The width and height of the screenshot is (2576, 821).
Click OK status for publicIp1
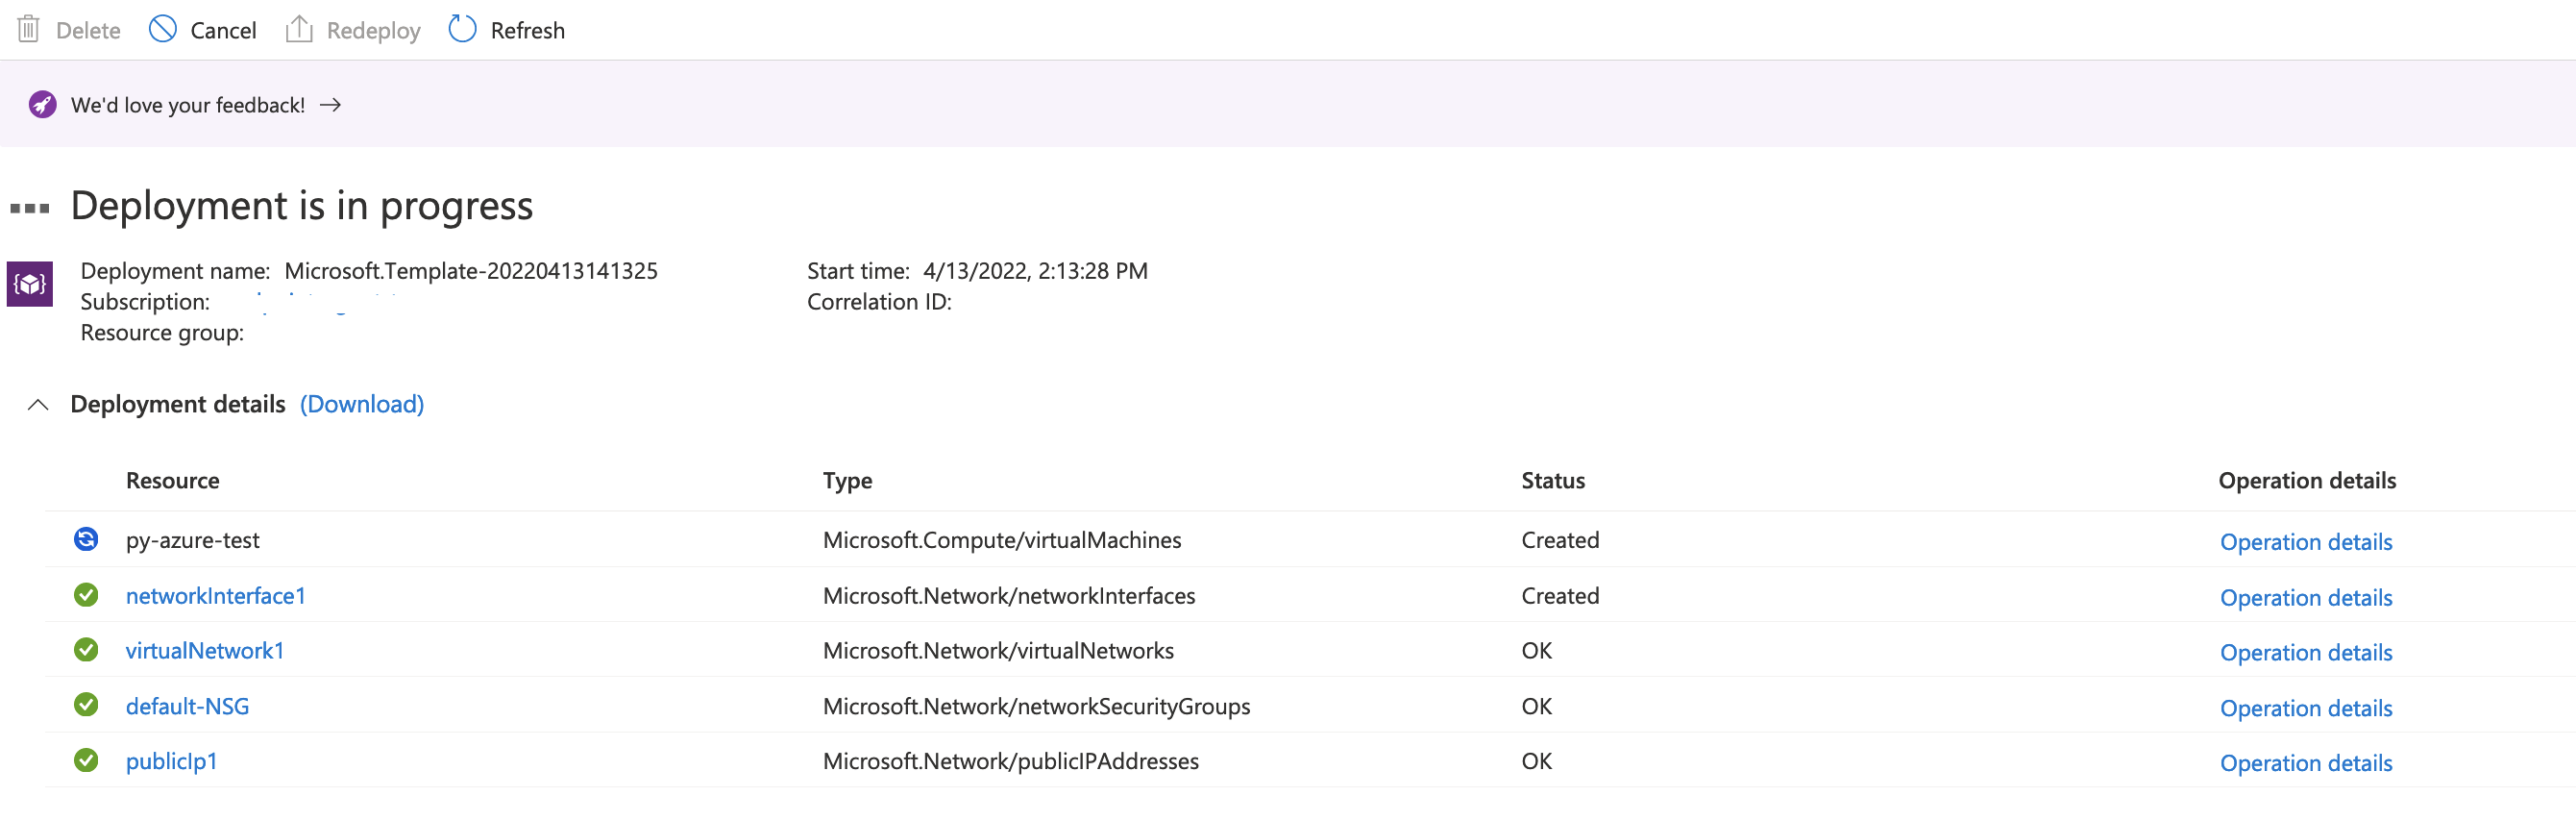pos(1536,761)
